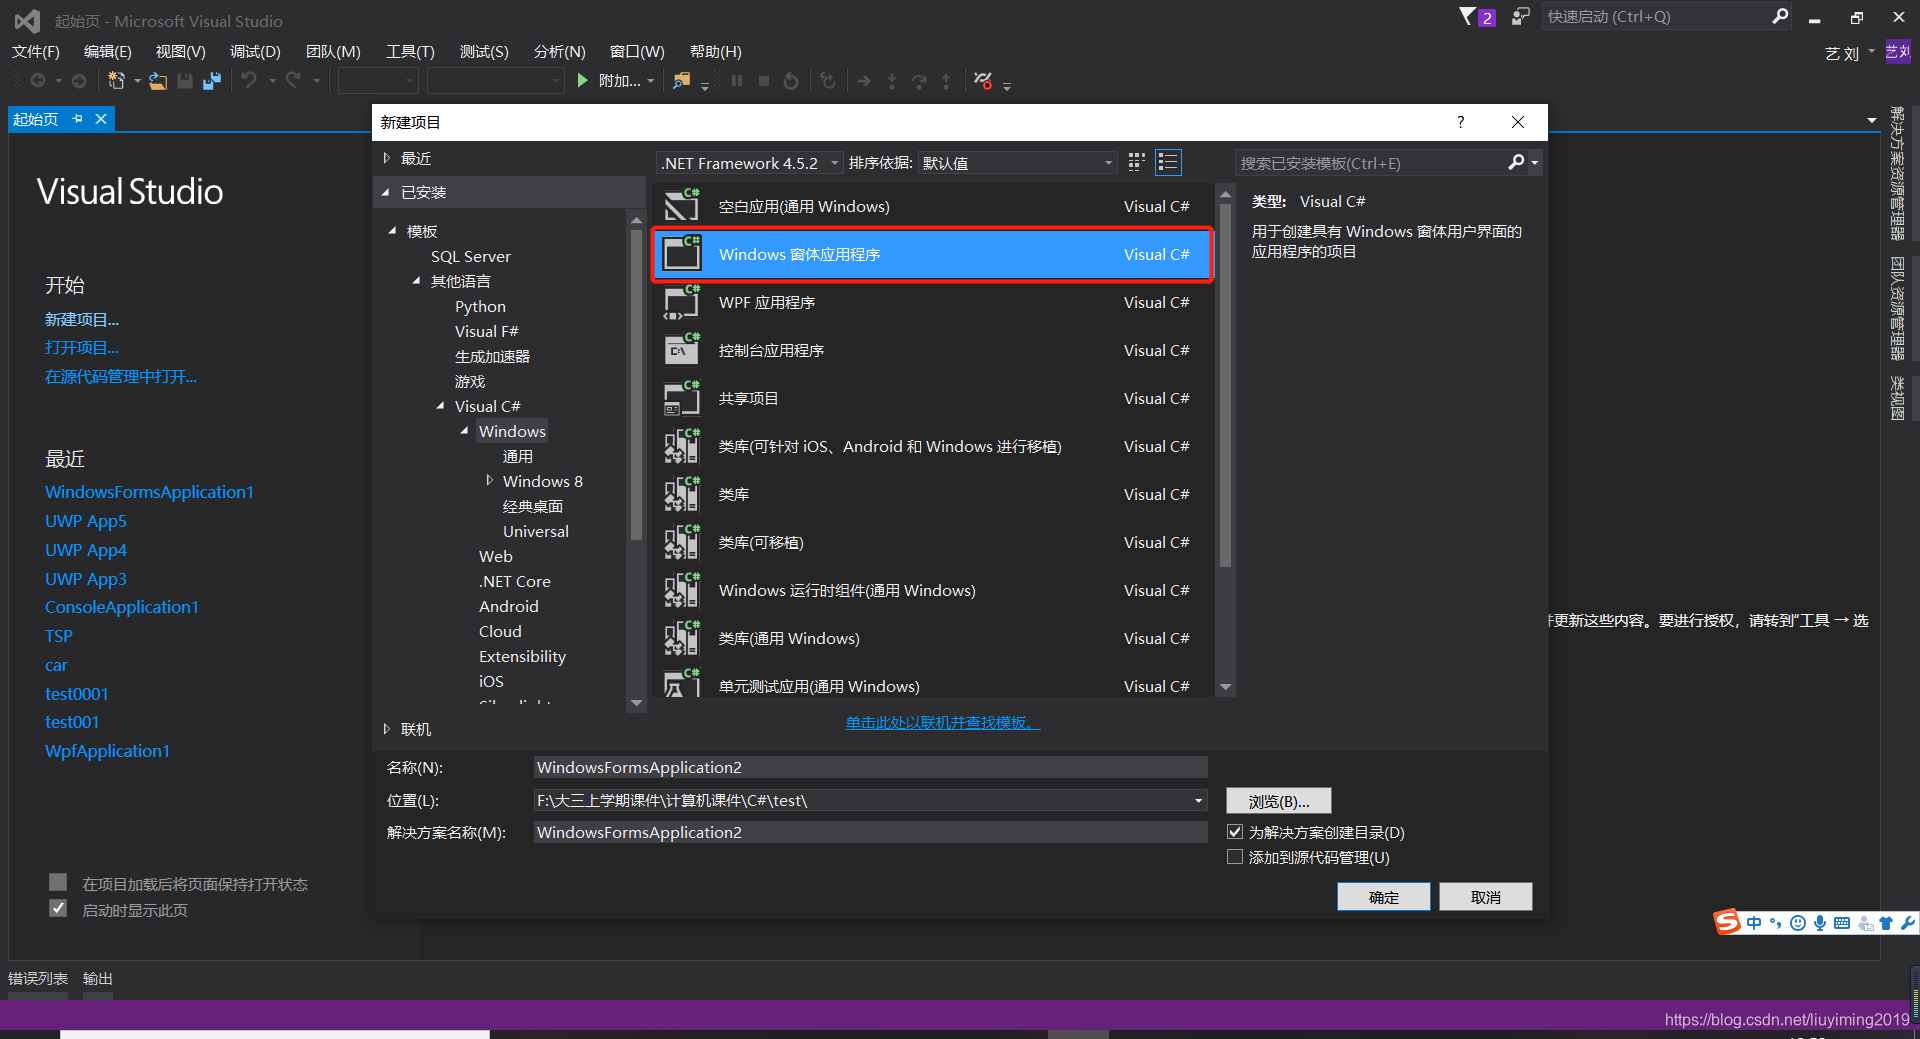Toggle 为解决方案创建目录 checkbox
Image resolution: width=1920 pixels, height=1039 pixels.
click(1235, 832)
